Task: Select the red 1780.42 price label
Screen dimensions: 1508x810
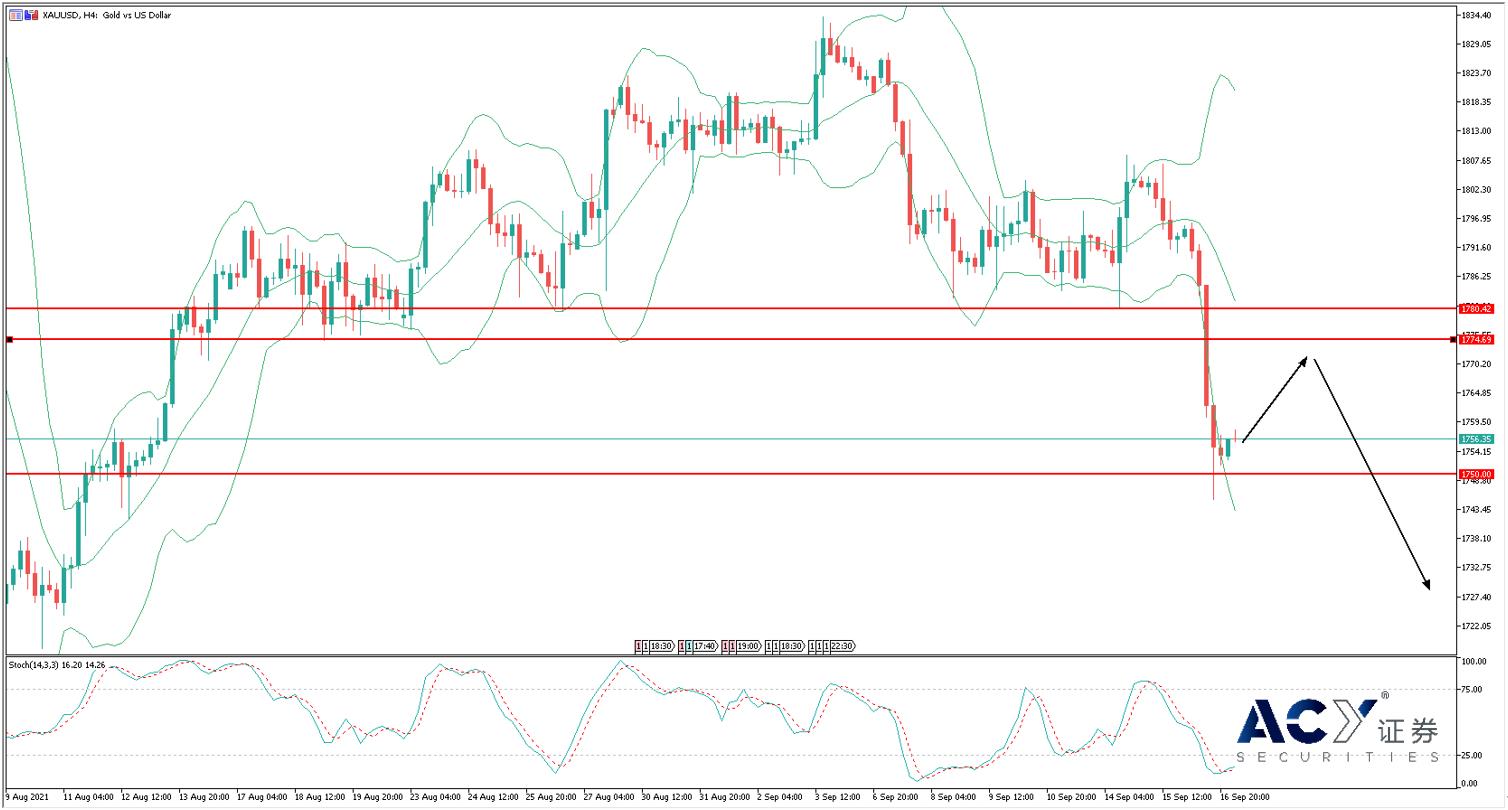Action: tap(1476, 309)
